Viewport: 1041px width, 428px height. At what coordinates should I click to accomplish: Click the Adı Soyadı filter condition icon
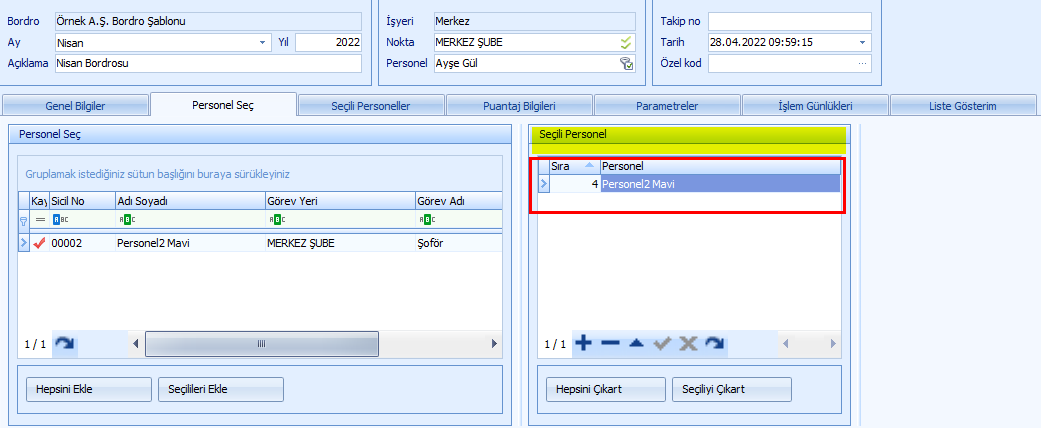click(x=126, y=219)
